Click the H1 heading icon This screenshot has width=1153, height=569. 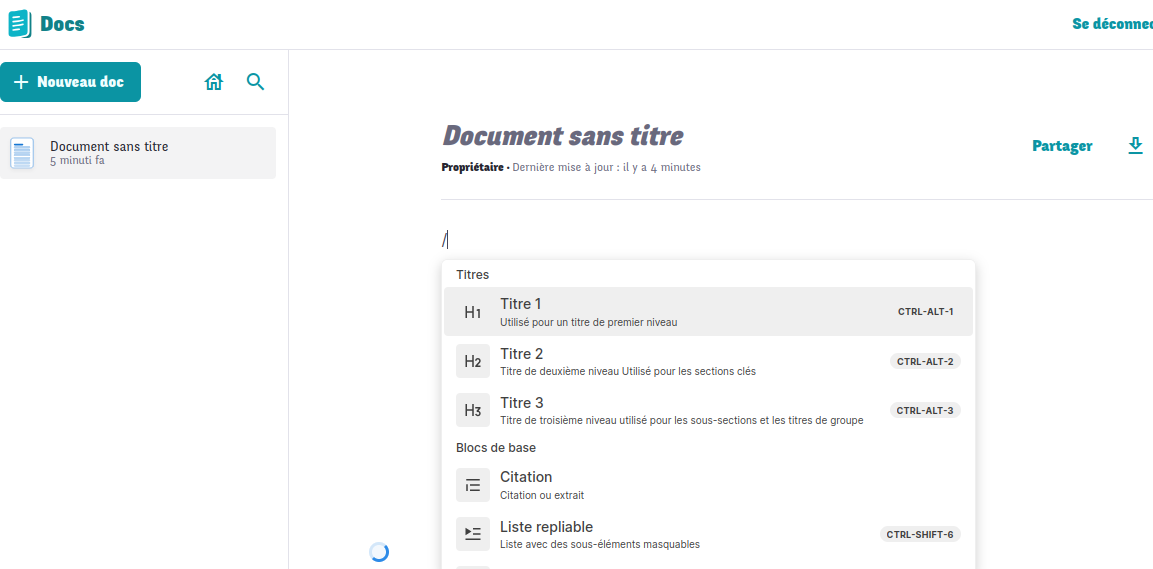pyautogui.click(x=473, y=312)
